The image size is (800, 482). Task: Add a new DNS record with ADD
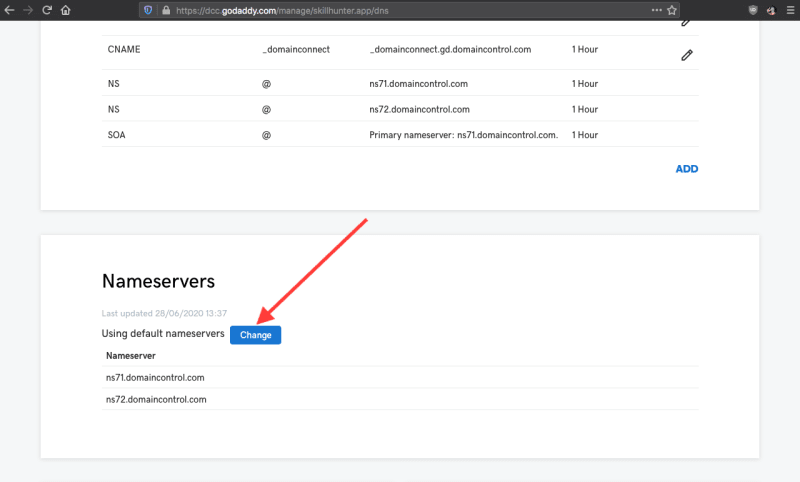pos(687,169)
